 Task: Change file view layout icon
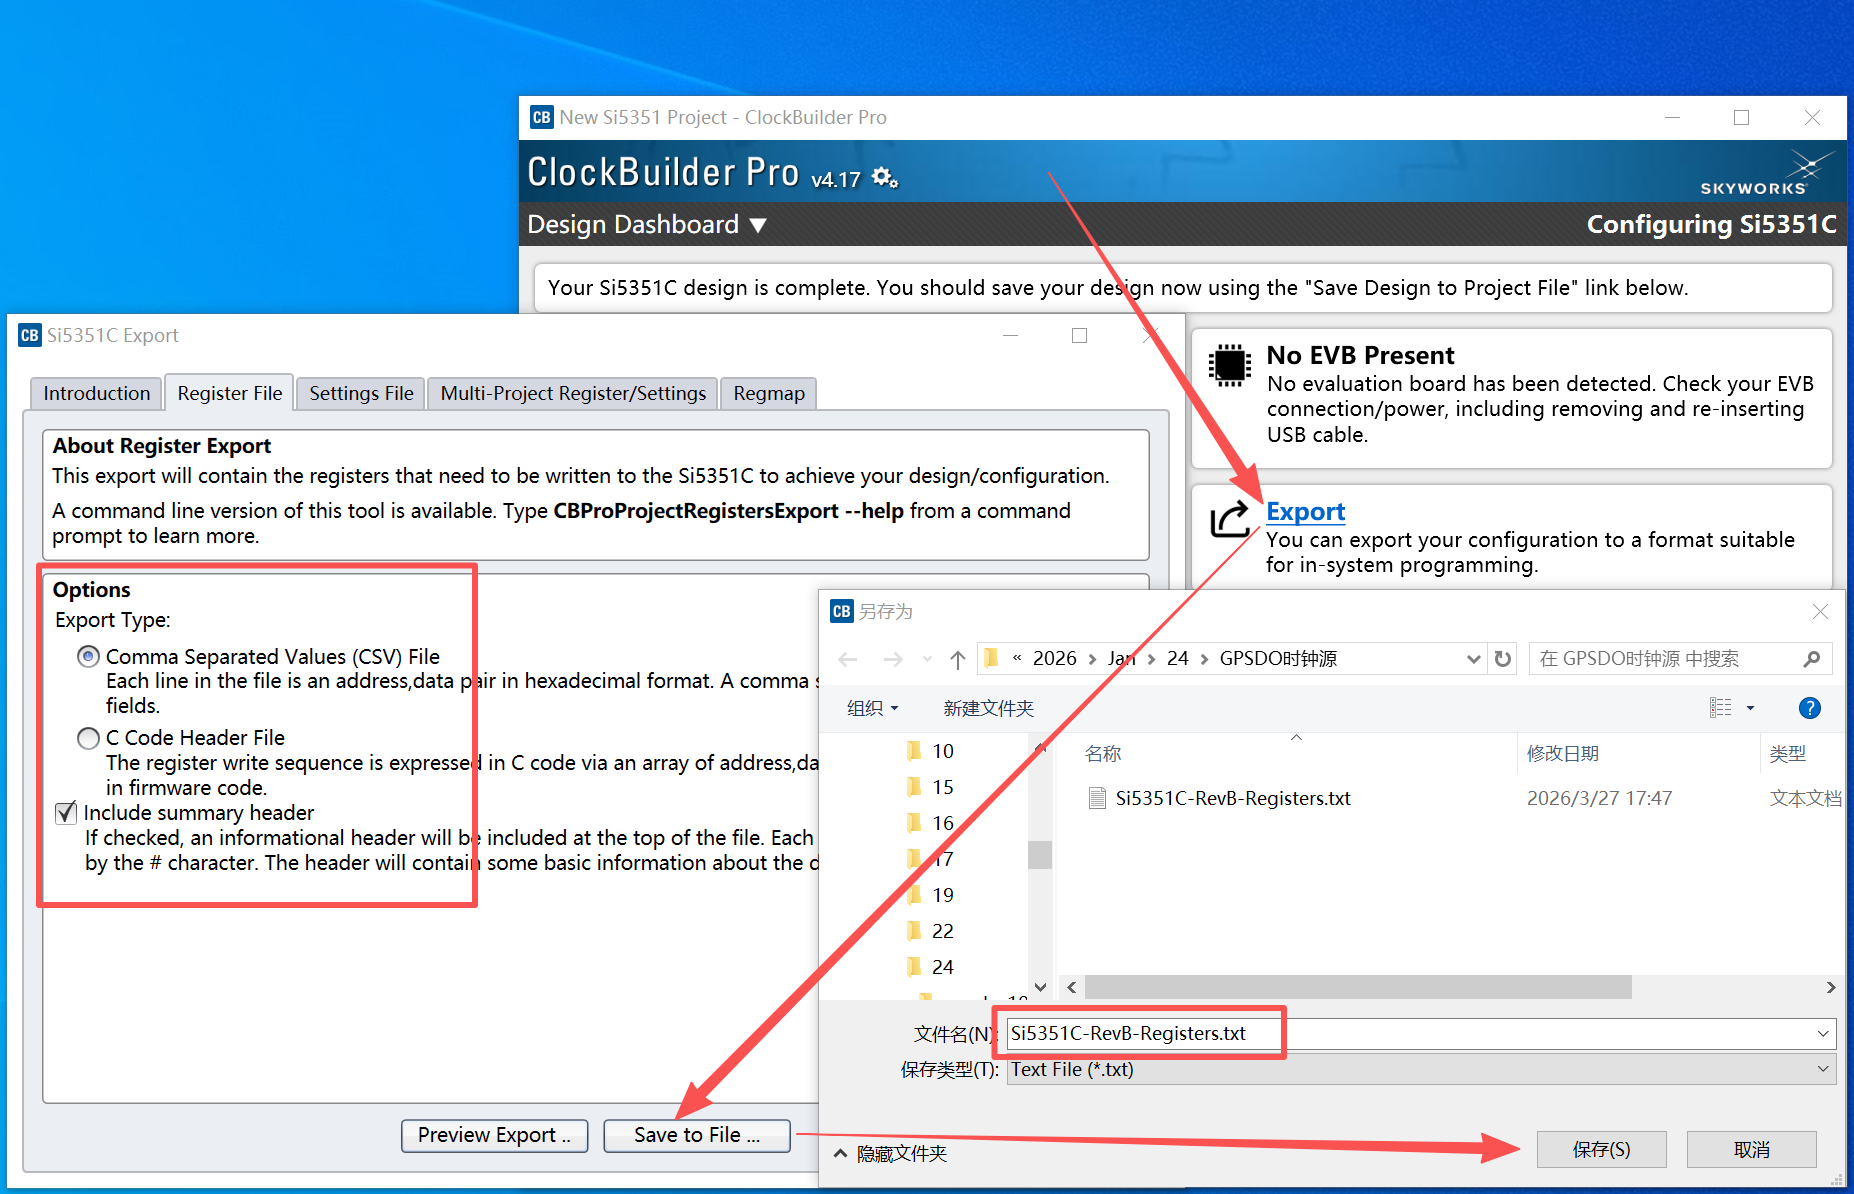[1720, 708]
